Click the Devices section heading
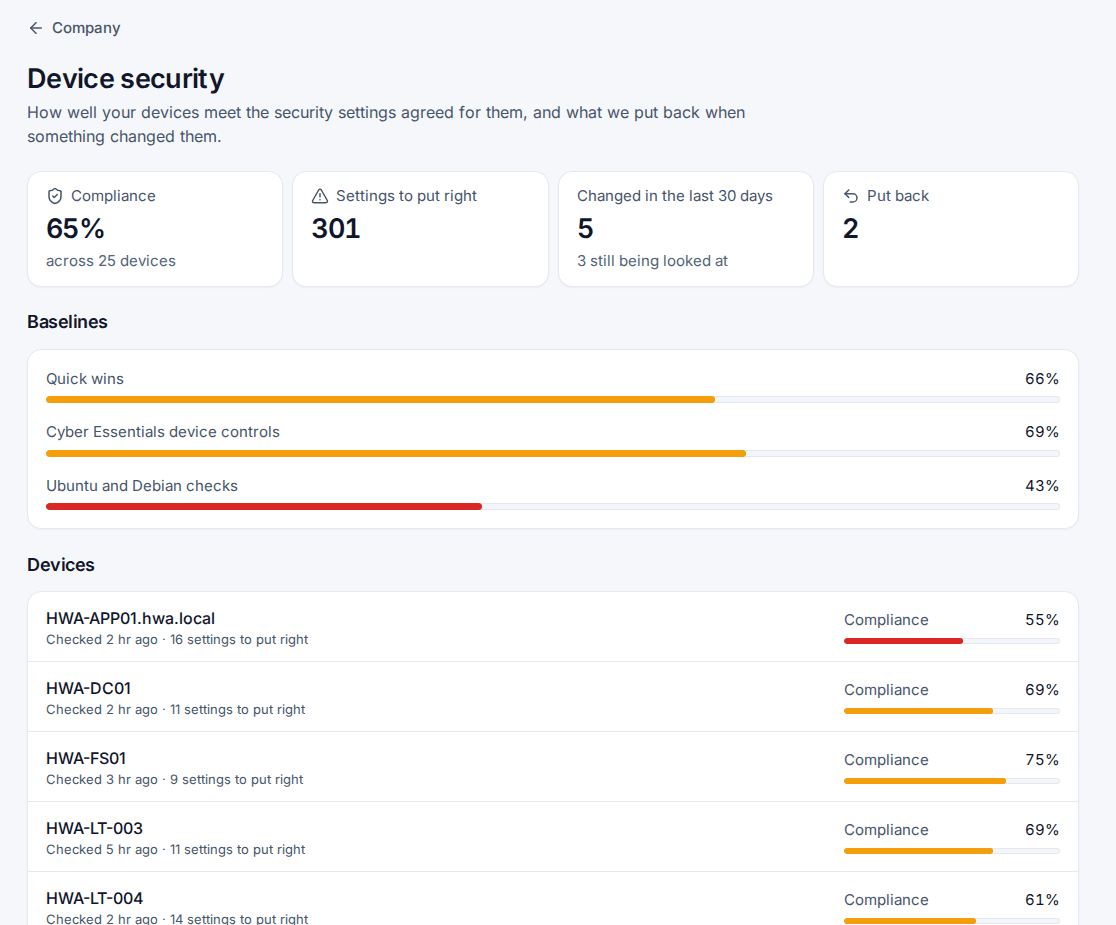1116x925 pixels. tap(61, 565)
